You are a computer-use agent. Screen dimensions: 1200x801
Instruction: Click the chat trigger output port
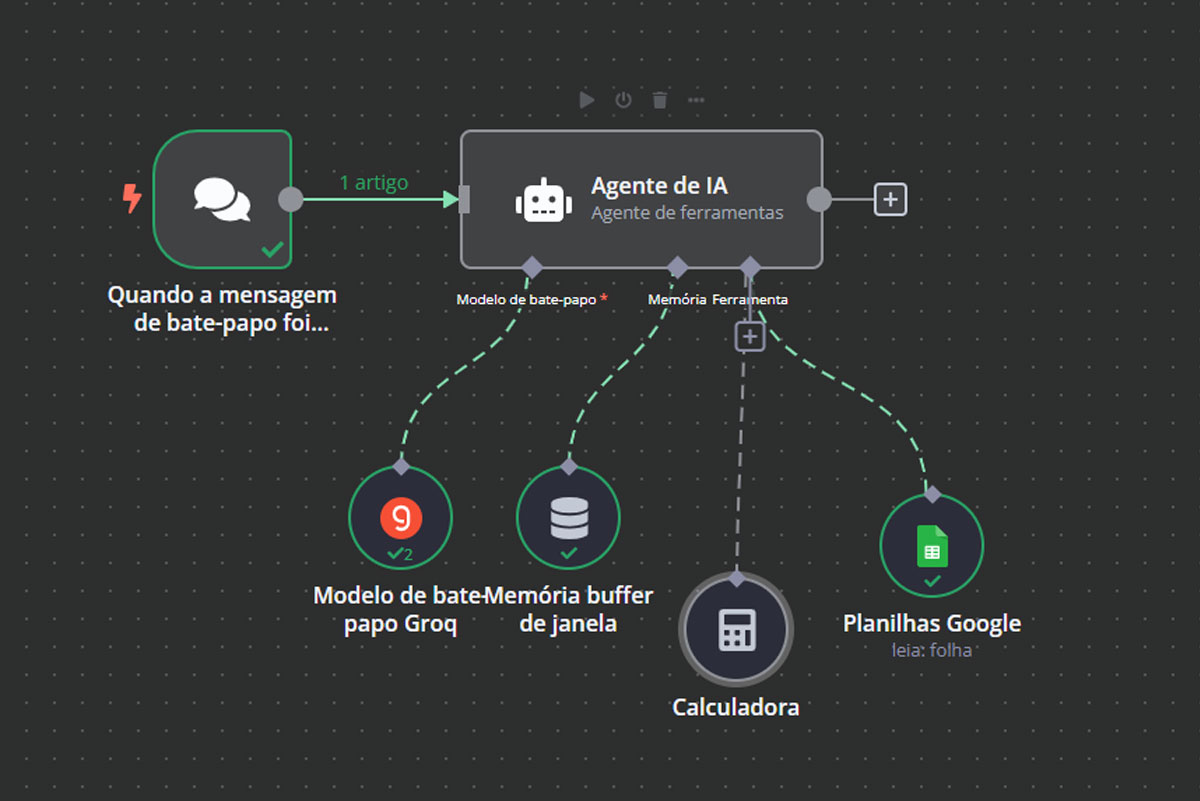(x=290, y=199)
